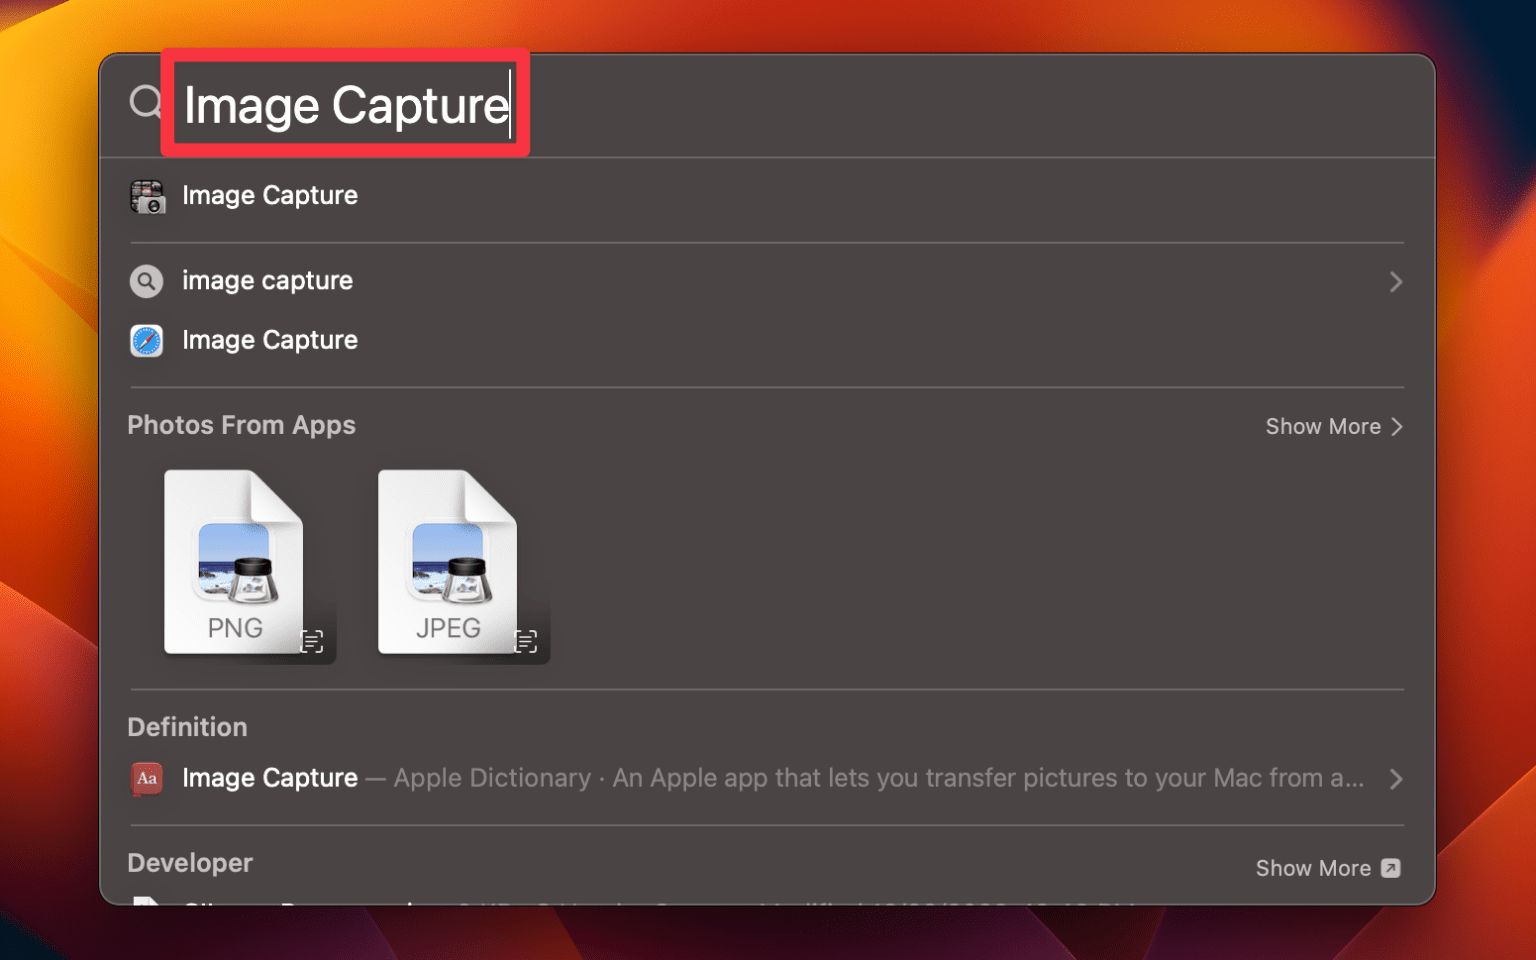Click the Safari compass icon
The image size is (1536, 960).
click(146, 340)
